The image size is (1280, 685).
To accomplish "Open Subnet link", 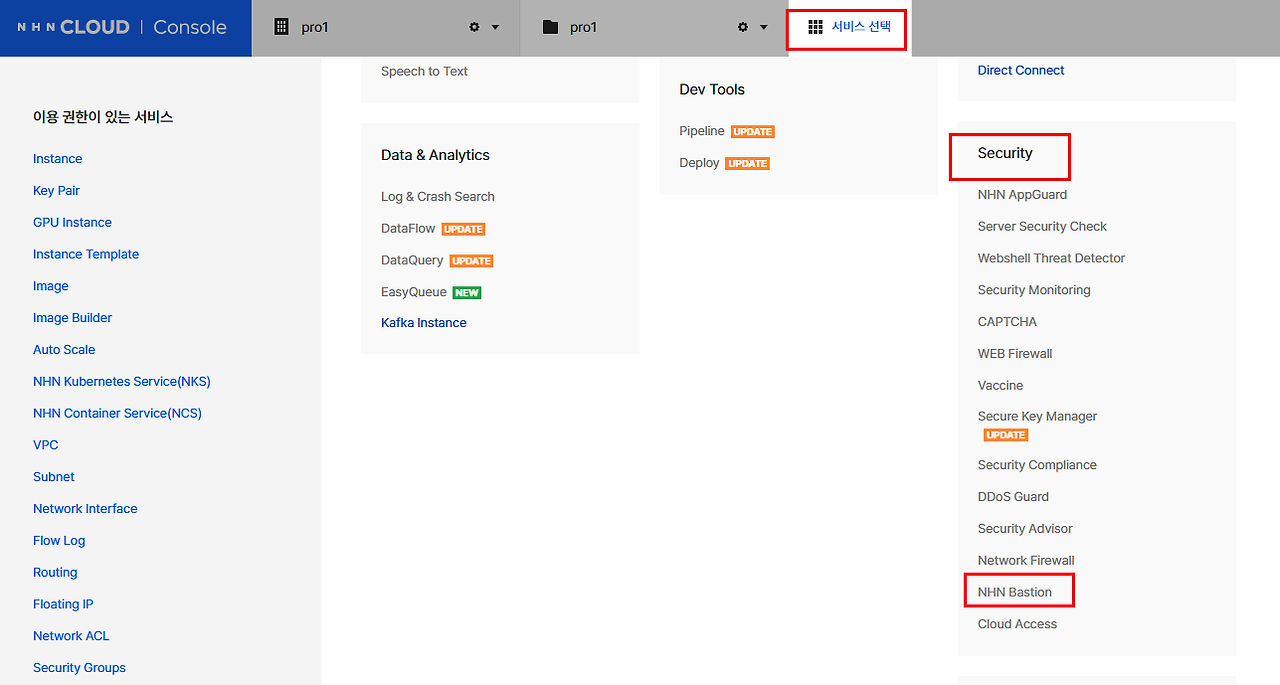I will tap(54, 477).
